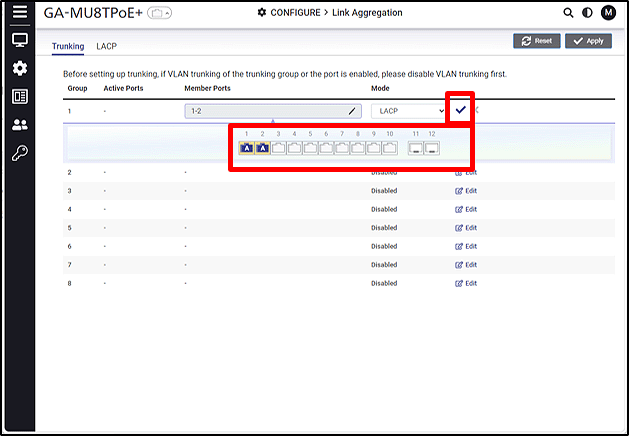Click Edit text link for group 4
Viewport: 629px width, 436px height.
471,209
